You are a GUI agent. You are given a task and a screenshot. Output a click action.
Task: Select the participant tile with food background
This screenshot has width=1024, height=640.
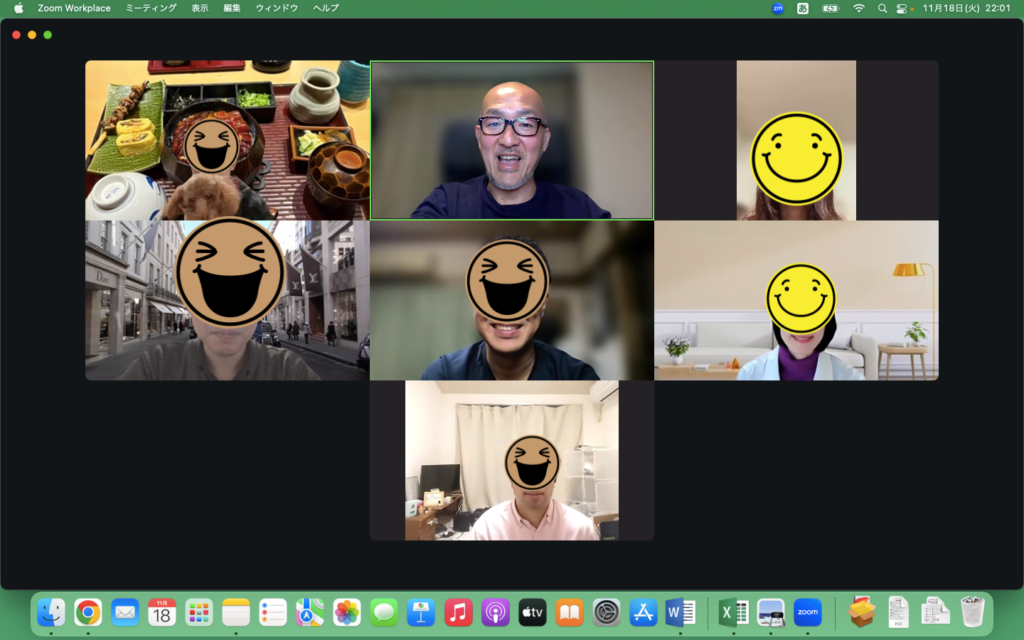click(x=227, y=140)
